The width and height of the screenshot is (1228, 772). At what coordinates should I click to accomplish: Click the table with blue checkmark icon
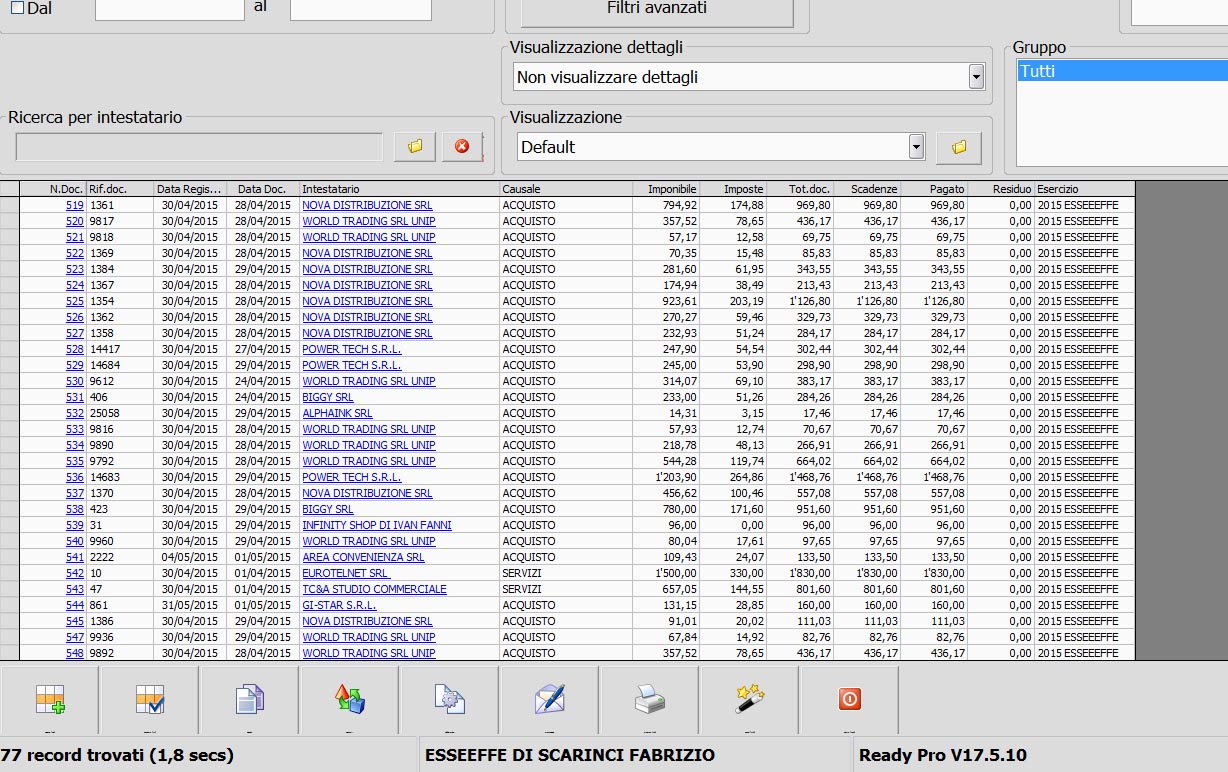tap(150, 700)
